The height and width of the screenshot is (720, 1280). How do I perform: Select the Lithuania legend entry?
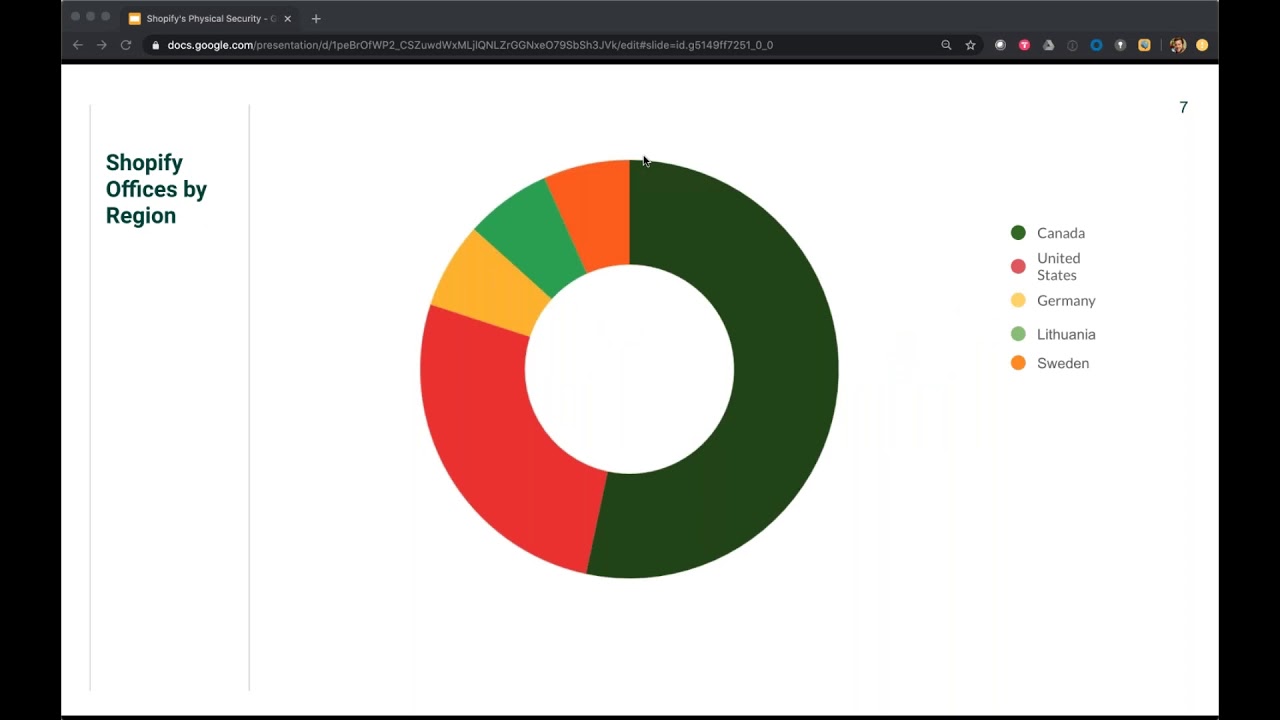click(x=1053, y=334)
